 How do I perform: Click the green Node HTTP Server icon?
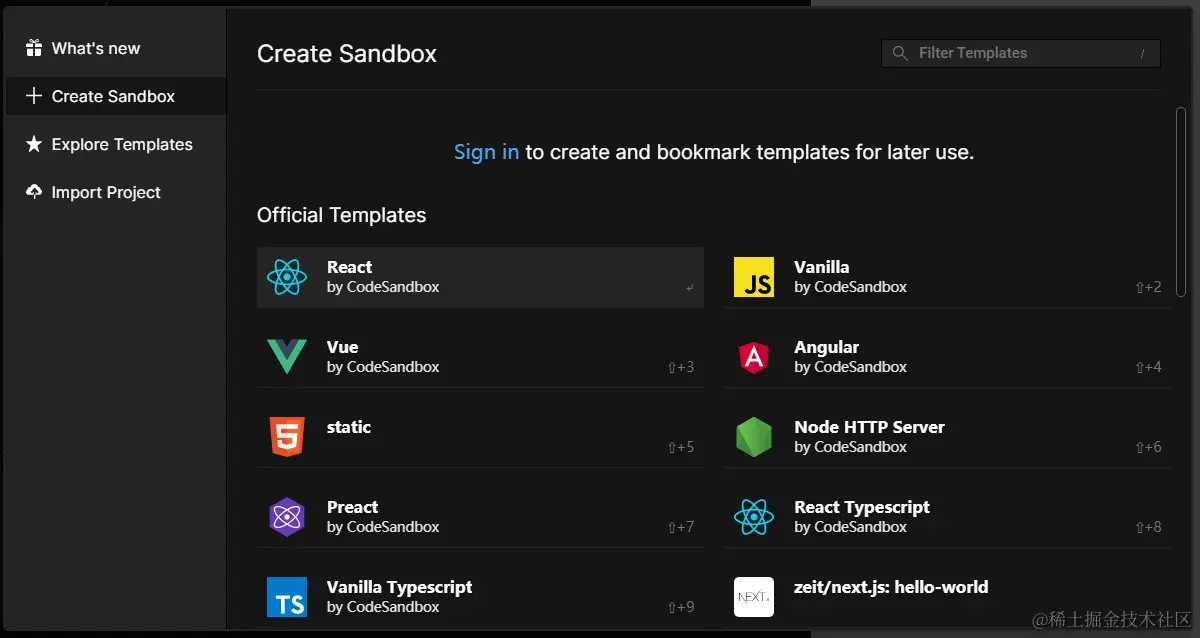[754, 437]
